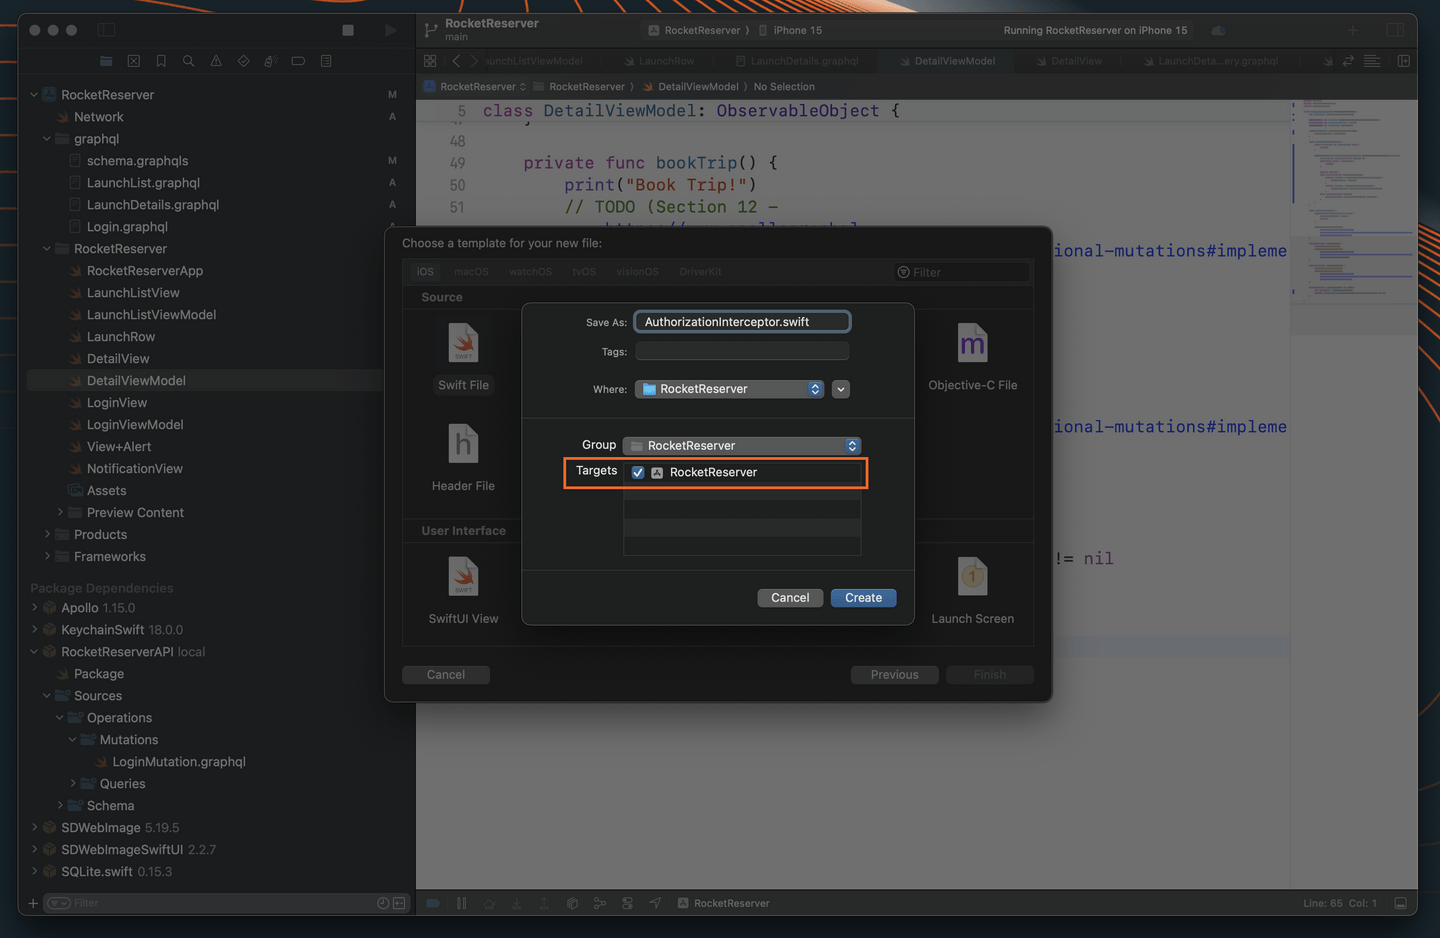Select the Launch Screen template icon
The height and width of the screenshot is (938, 1440).
972,577
